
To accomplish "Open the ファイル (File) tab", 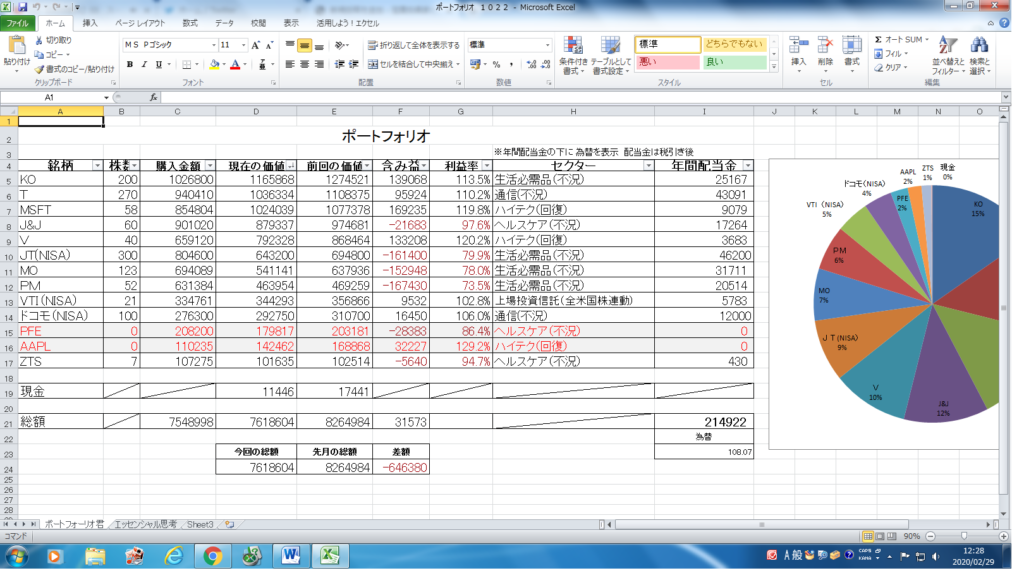I will pyautogui.click(x=18, y=24).
